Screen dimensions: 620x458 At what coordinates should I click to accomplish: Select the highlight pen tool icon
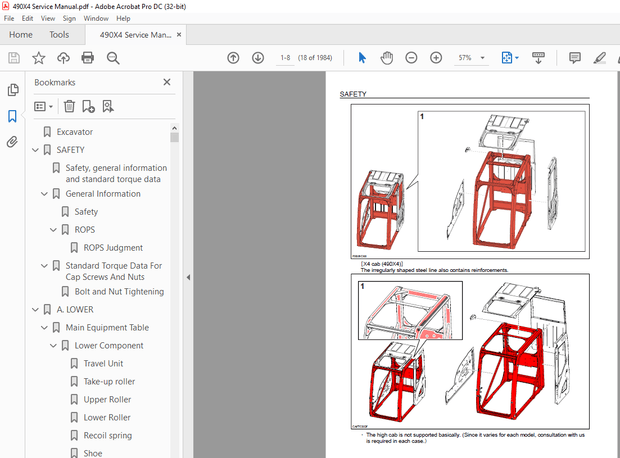click(599, 58)
